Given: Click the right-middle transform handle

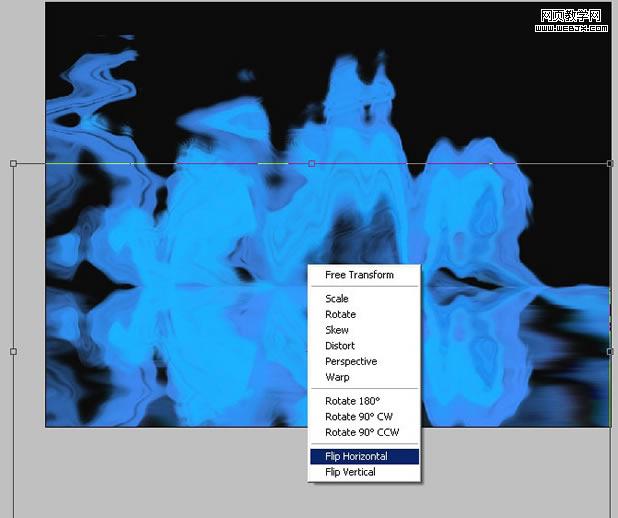Looking at the screenshot, I should coord(610,351).
